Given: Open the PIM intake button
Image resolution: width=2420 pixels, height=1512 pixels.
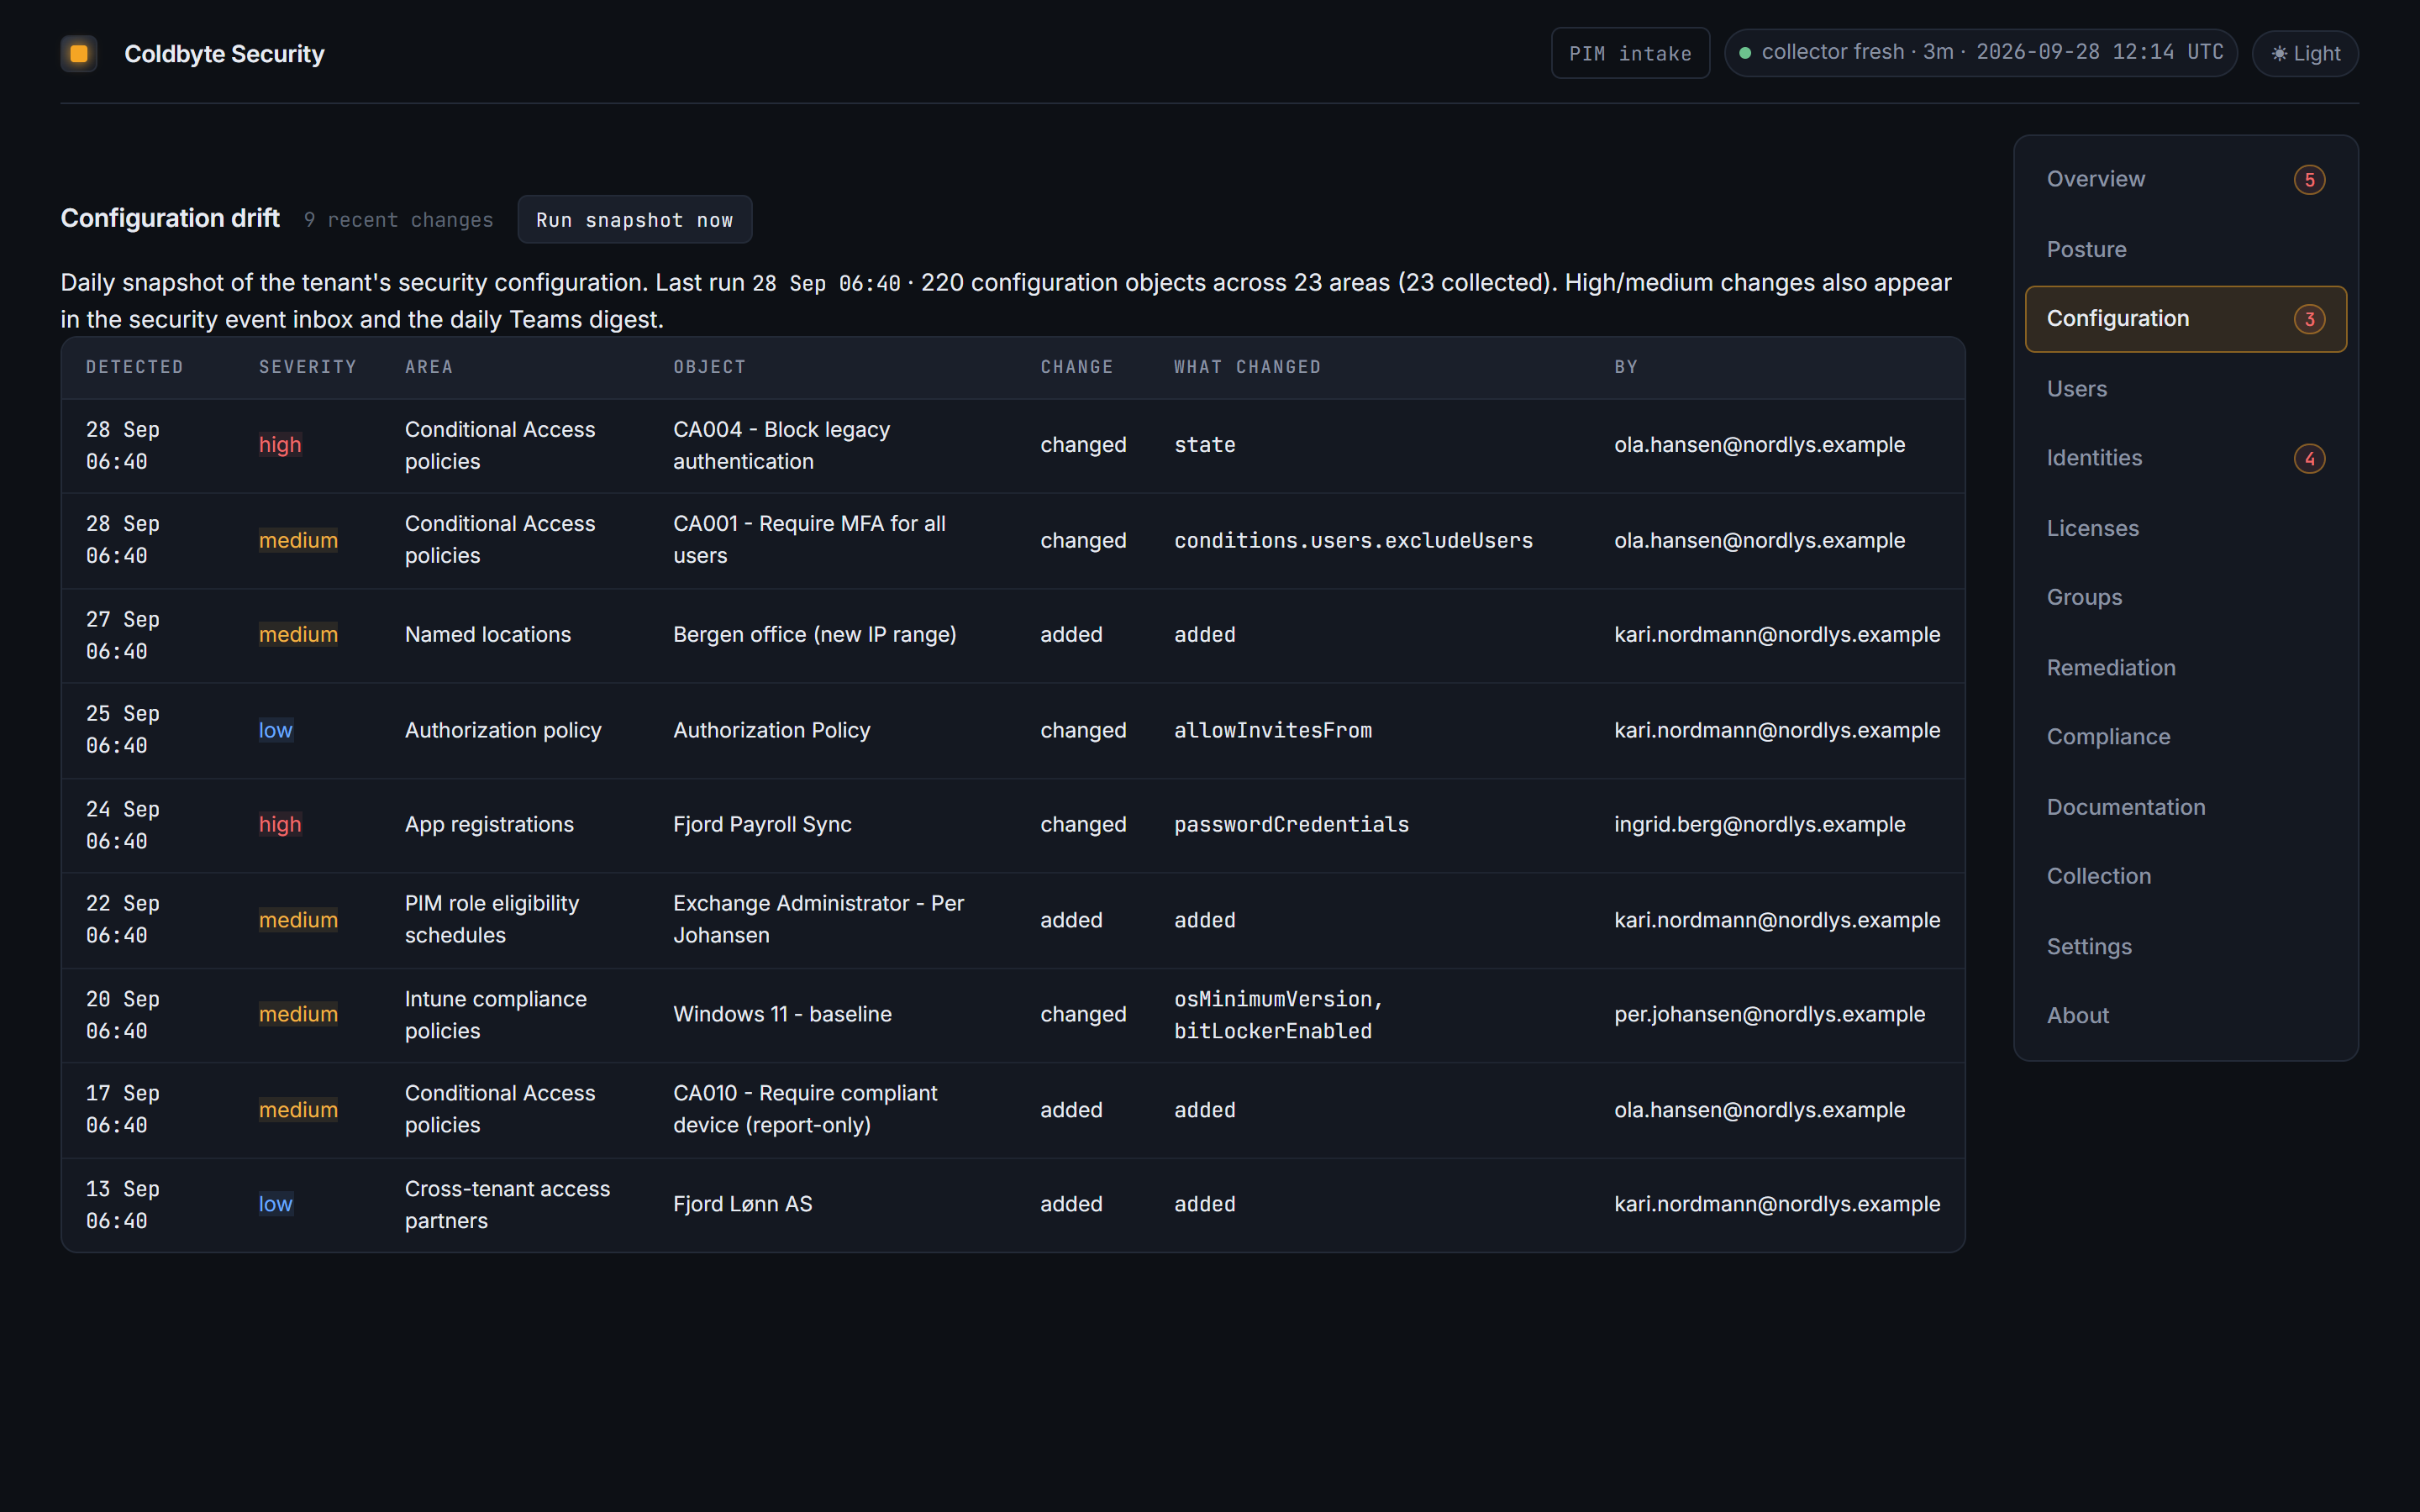Looking at the screenshot, I should coord(1630,54).
